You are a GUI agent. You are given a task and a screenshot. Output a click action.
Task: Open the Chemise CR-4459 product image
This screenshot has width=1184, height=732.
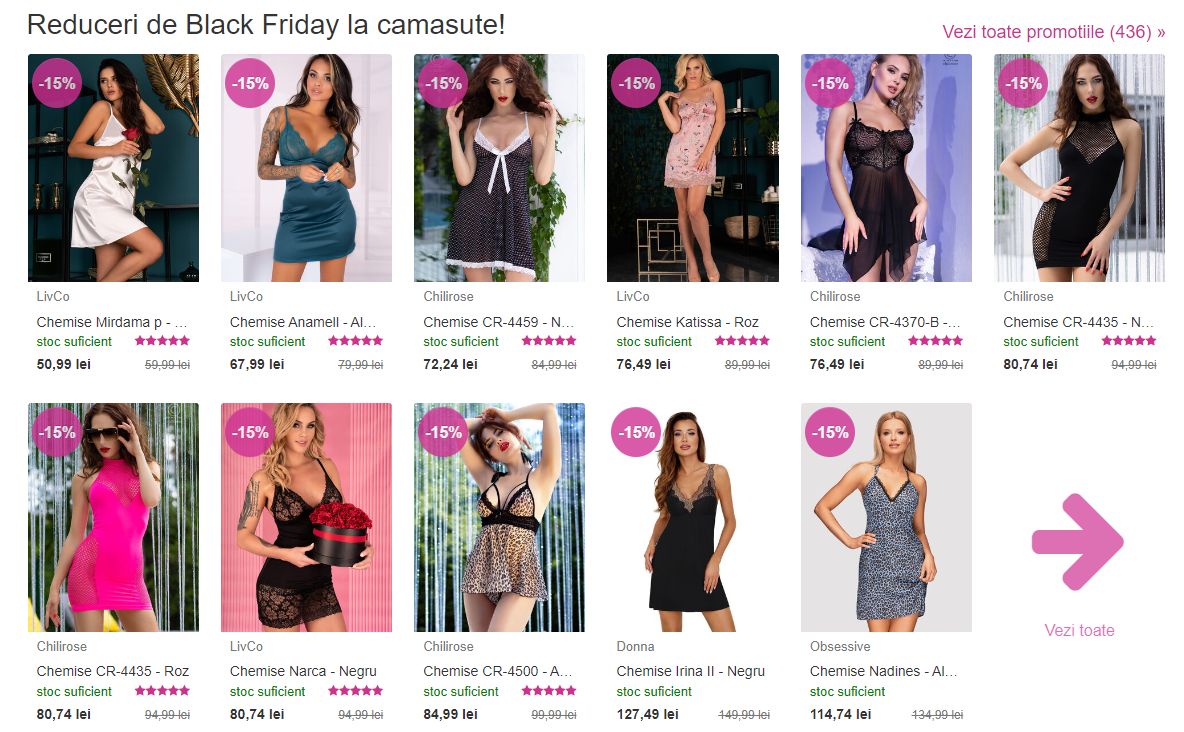point(499,168)
